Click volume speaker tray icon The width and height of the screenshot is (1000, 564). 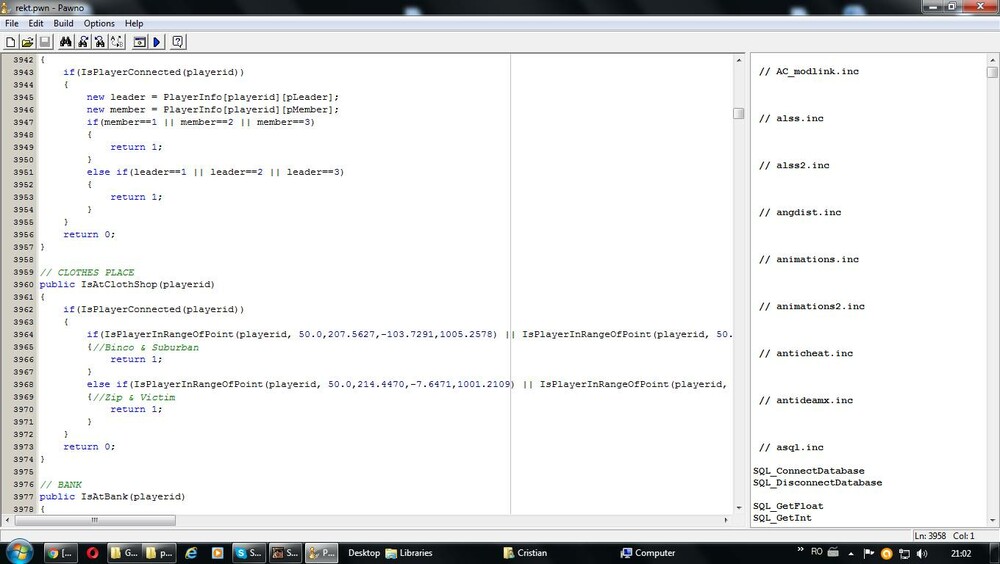[x=922, y=553]
